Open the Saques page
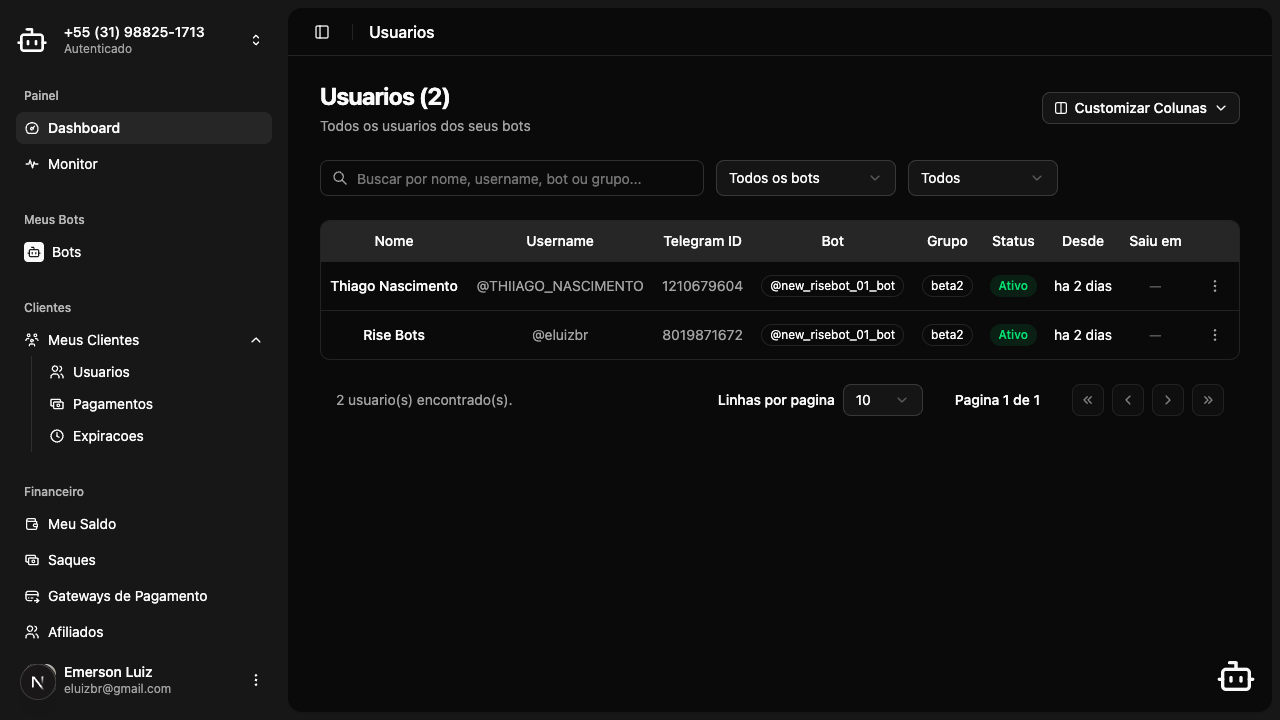This screenshot has height=720, width=1280. [x=144, y=560]
